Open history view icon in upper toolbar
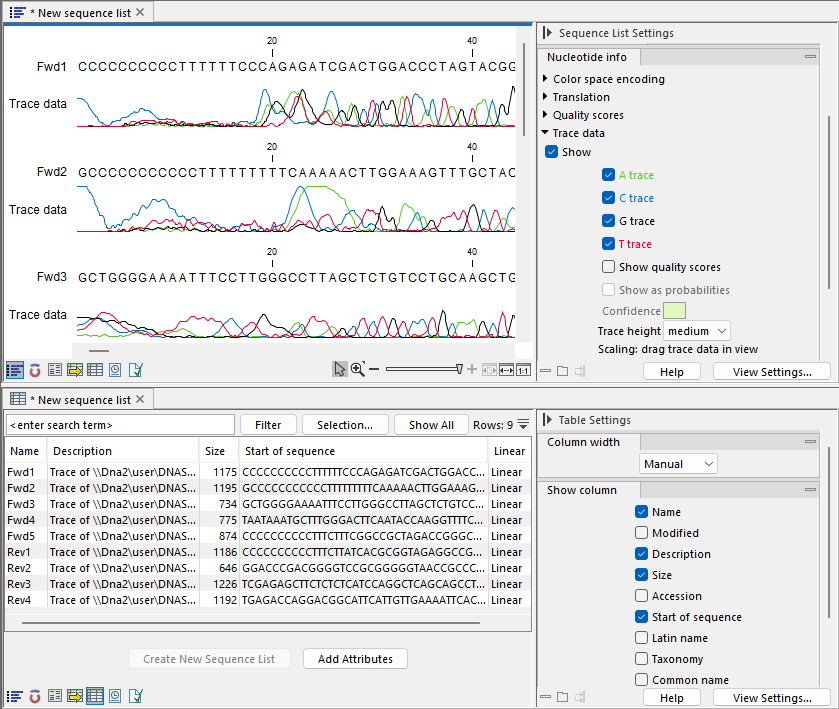 115,370
